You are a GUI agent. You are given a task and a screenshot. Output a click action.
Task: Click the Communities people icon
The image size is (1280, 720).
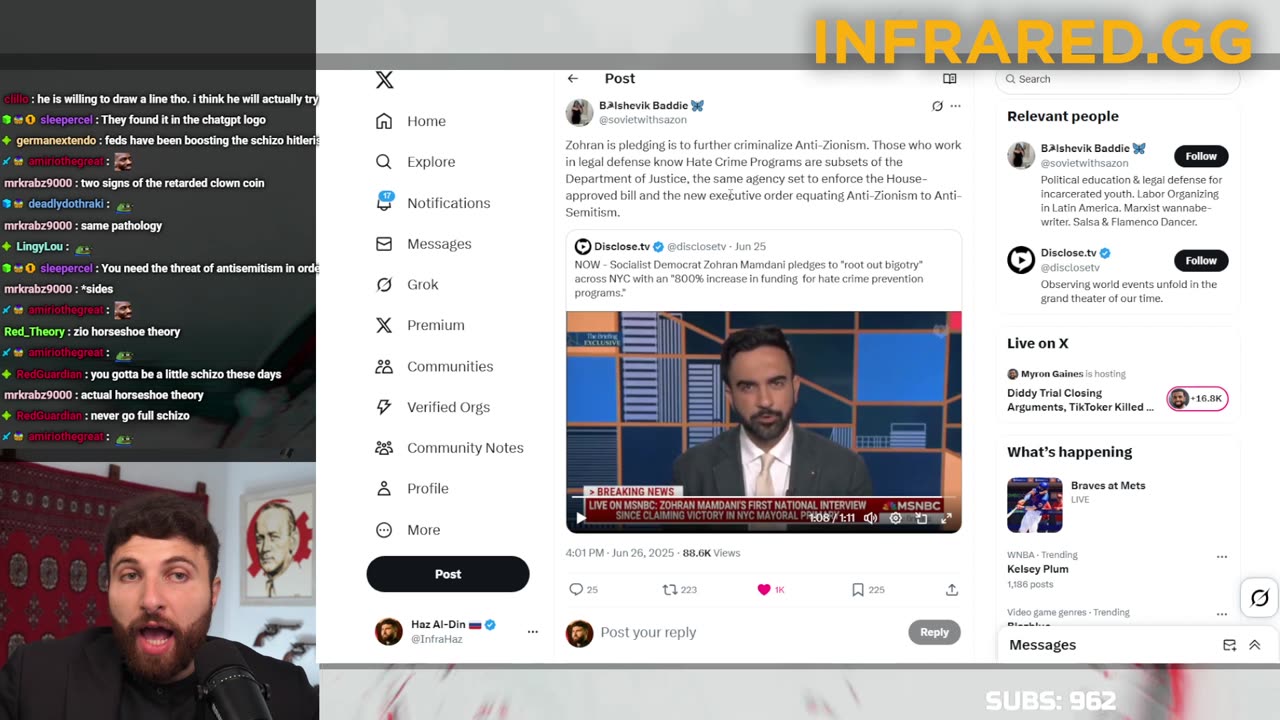coord(384,366)
